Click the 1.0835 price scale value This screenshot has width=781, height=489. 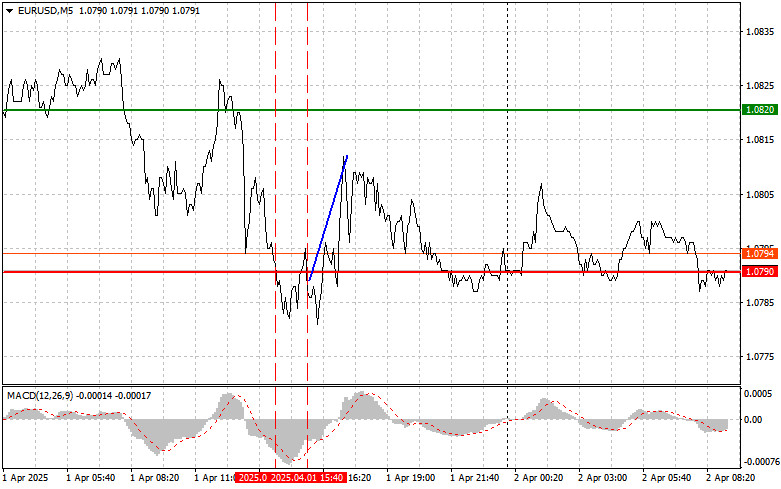(760, 31)
